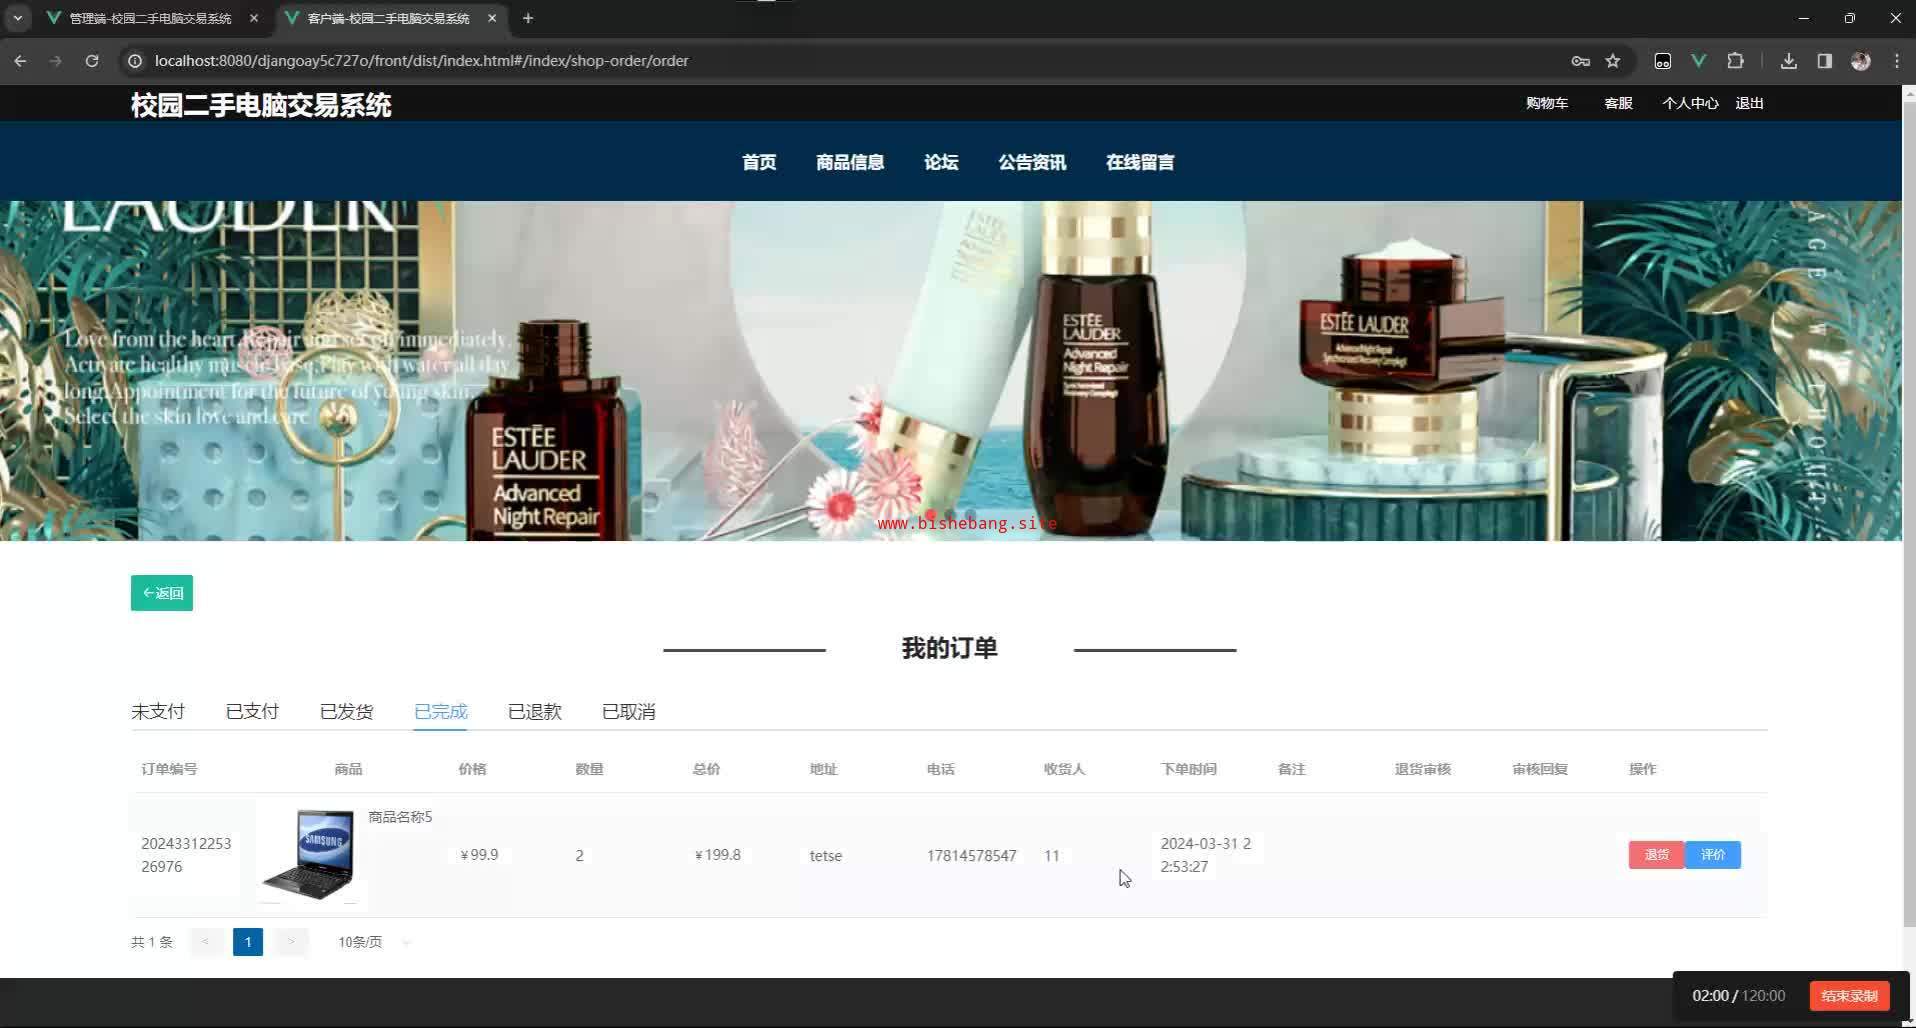
Task: Click the browser reload page icon
Action: (92, 61)
